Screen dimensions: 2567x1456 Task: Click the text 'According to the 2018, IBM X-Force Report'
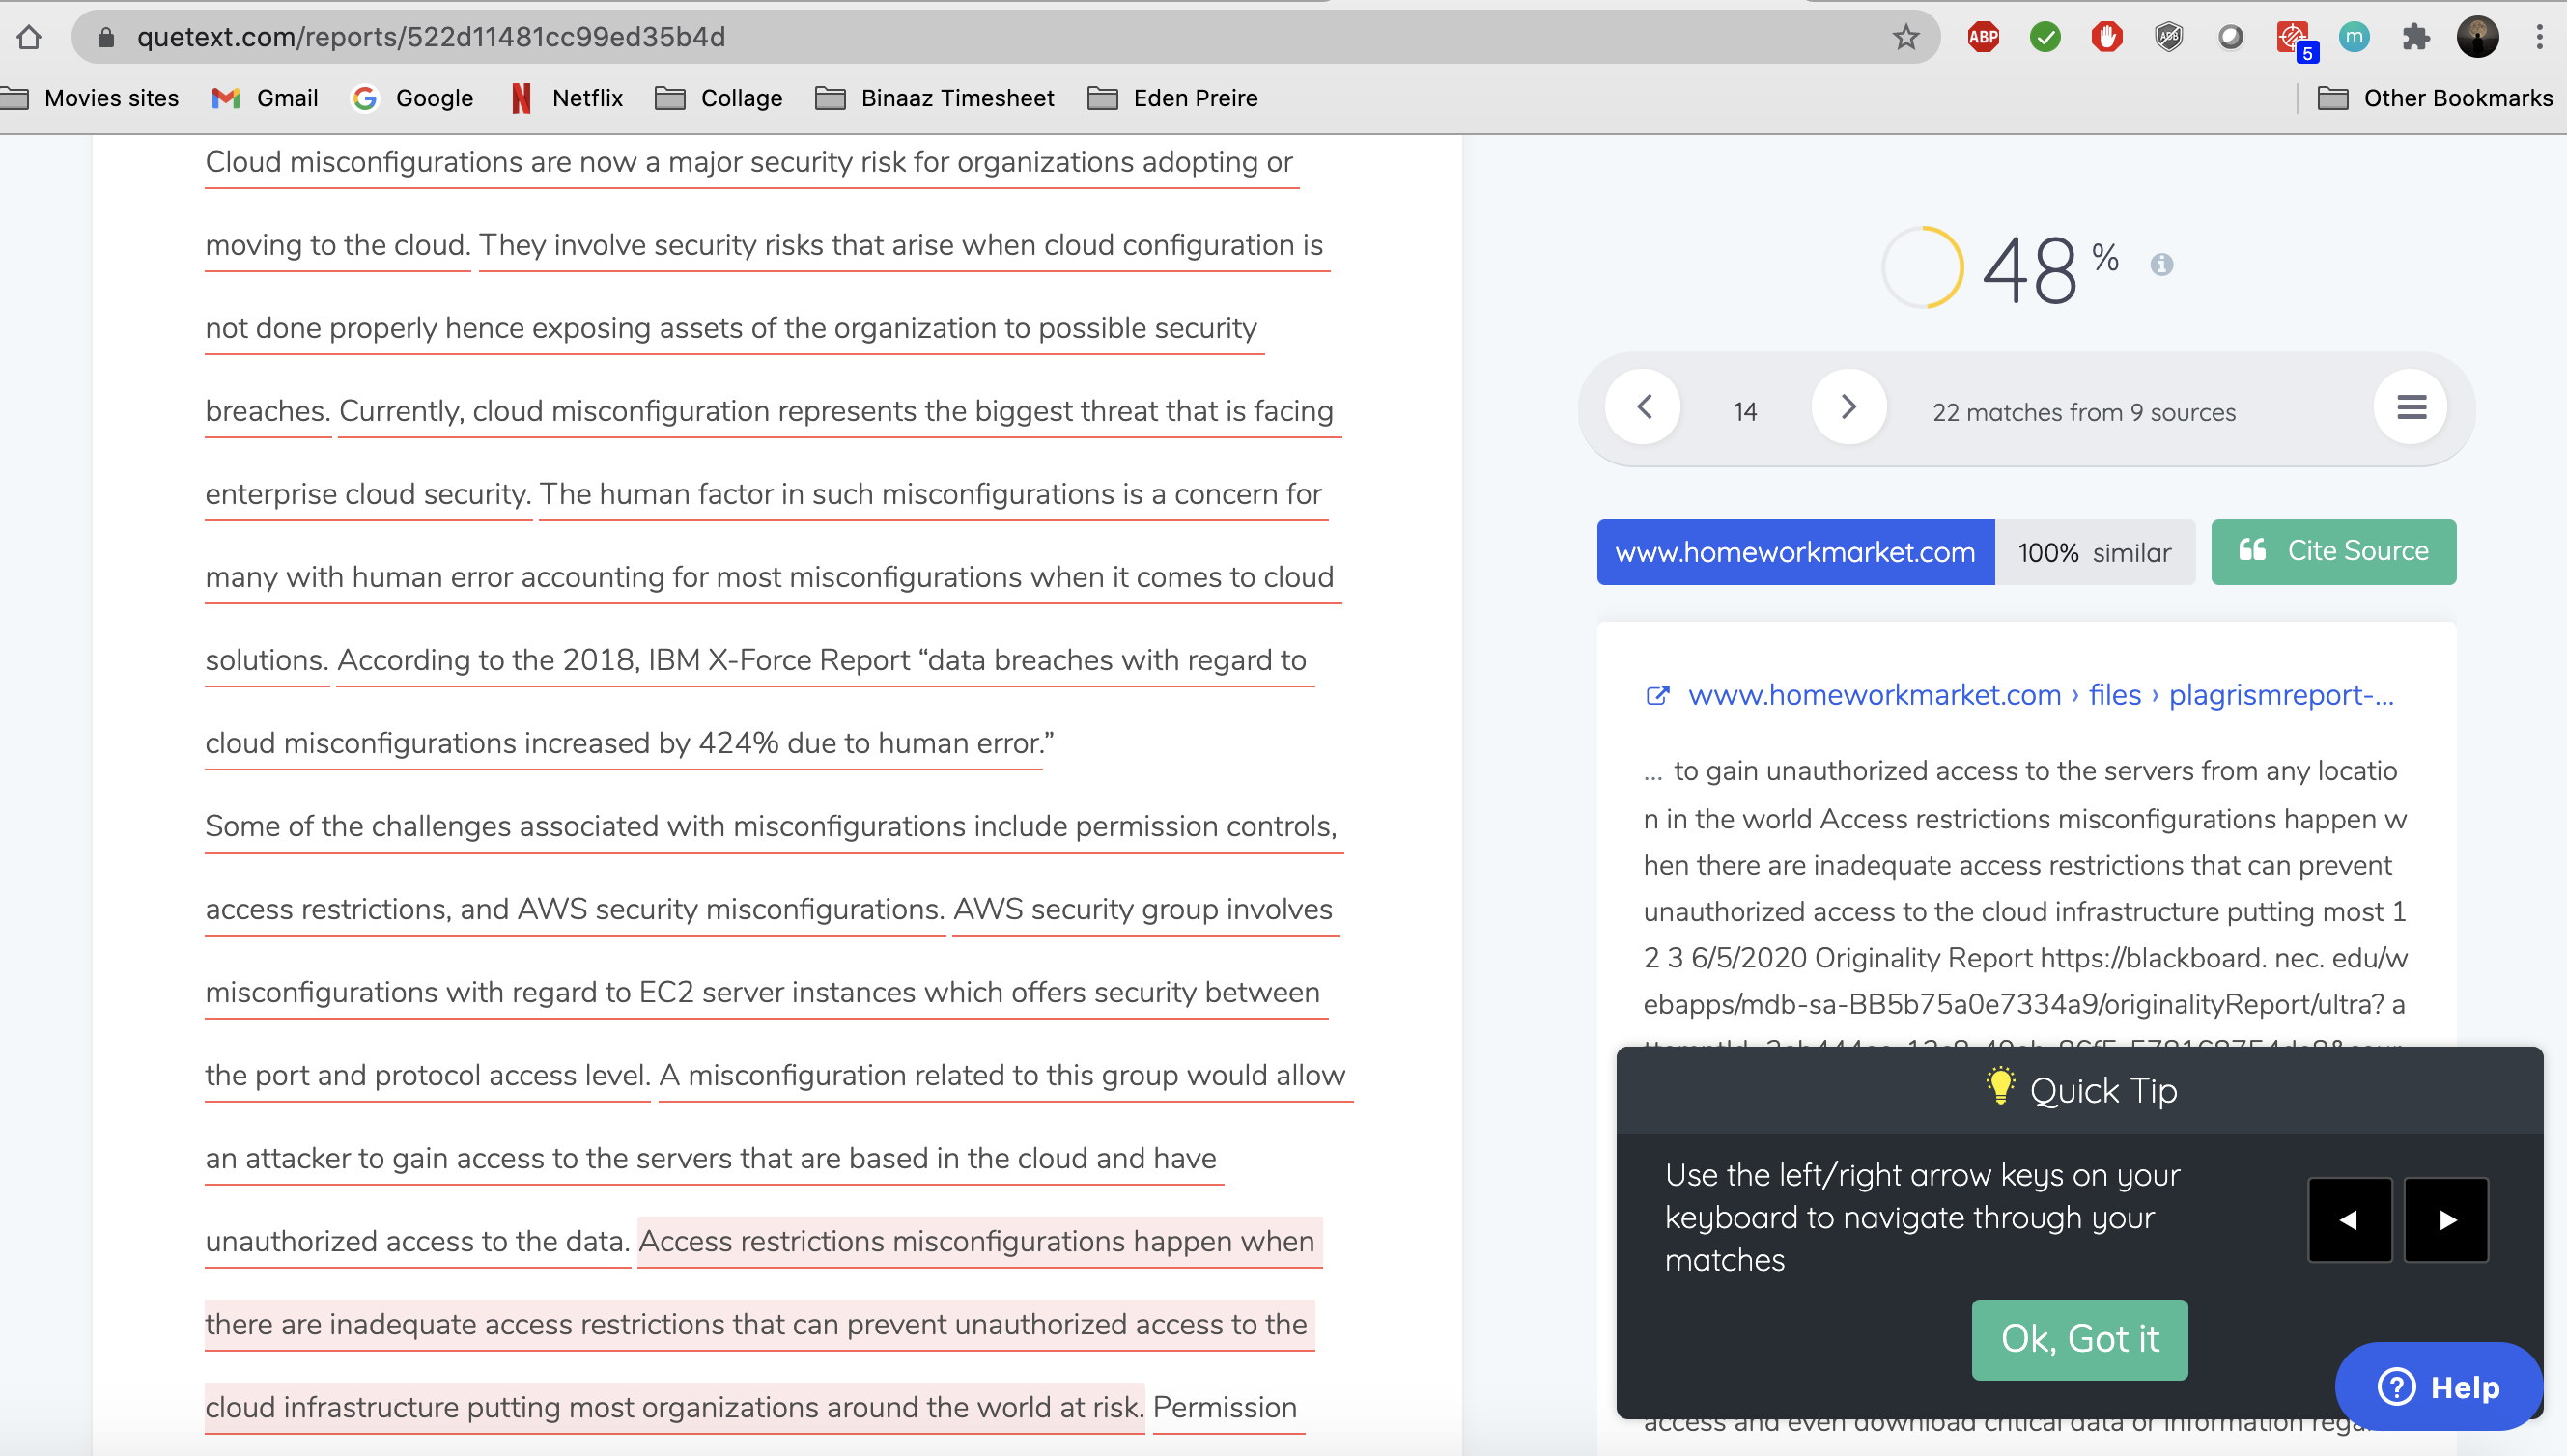click(624, 660)
